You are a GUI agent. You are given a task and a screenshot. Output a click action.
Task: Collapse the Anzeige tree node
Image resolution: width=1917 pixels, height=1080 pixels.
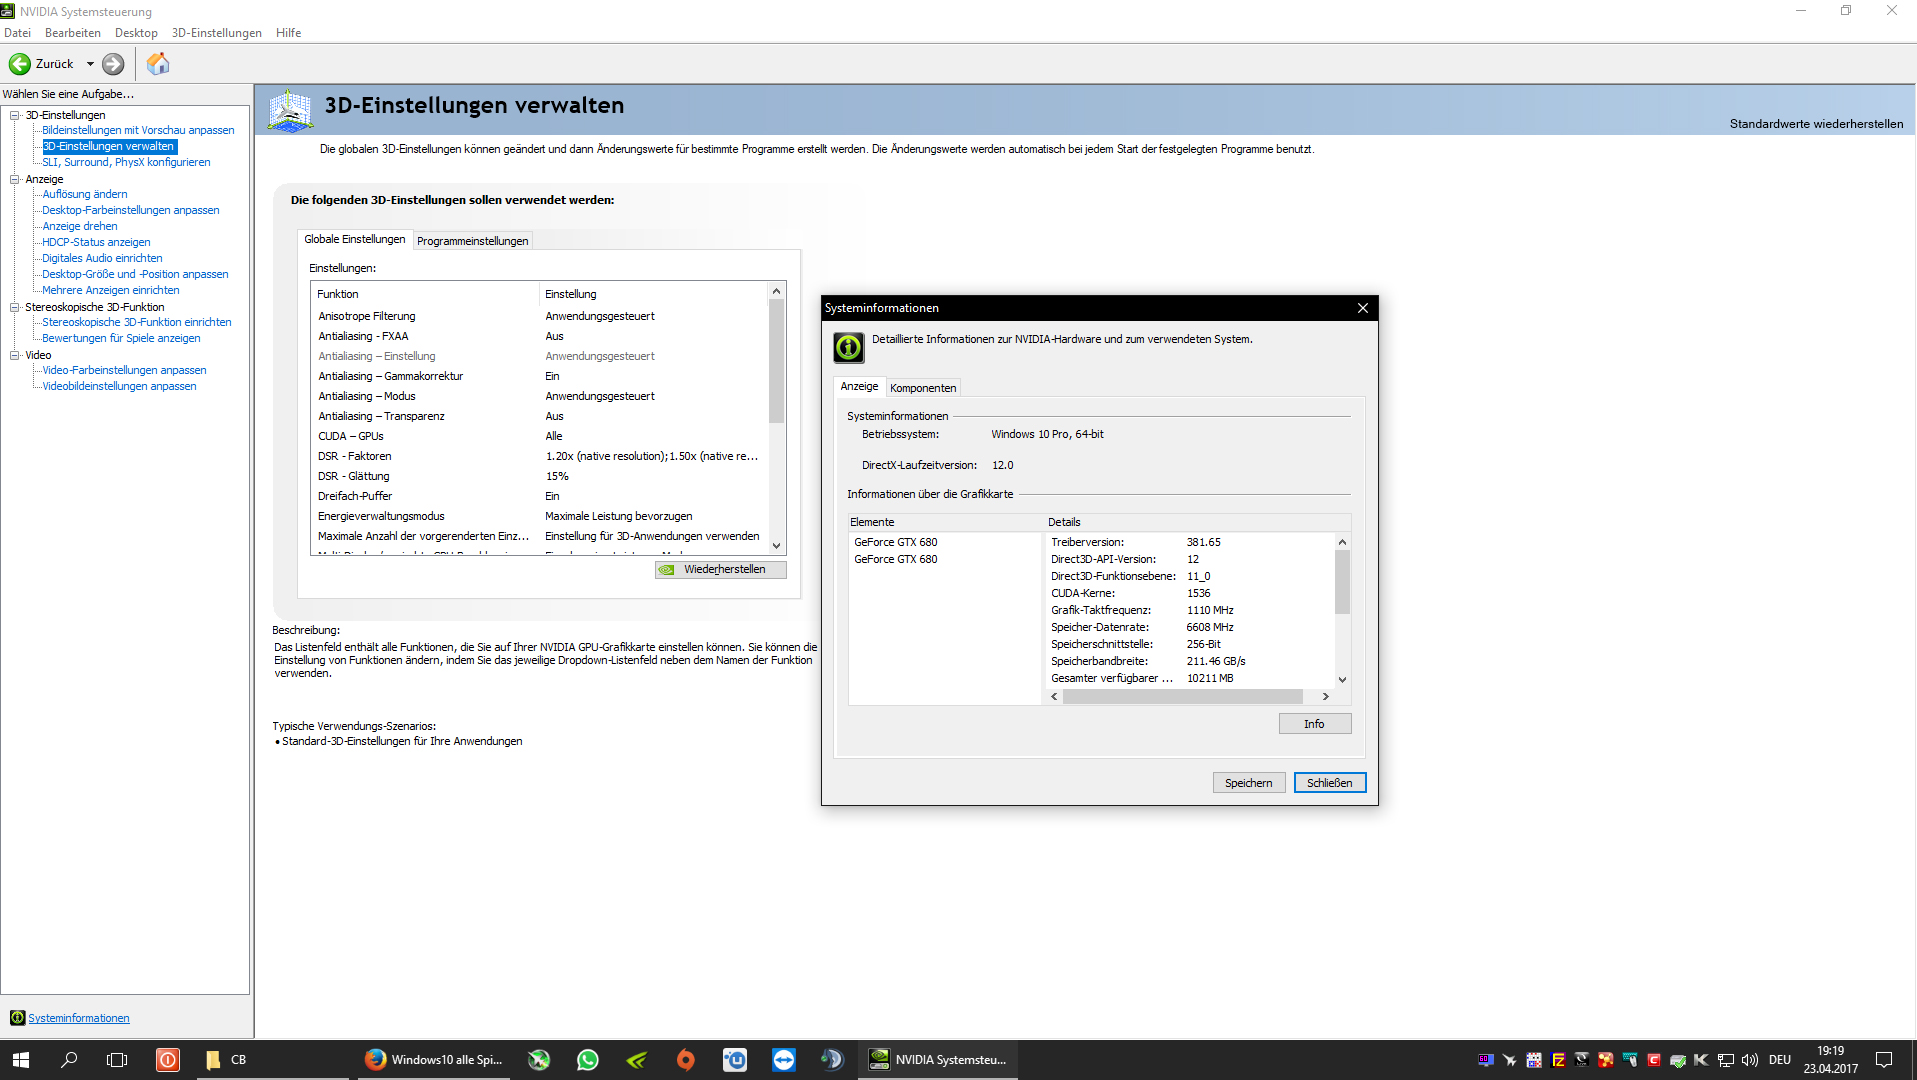click(x=15, y=179)
